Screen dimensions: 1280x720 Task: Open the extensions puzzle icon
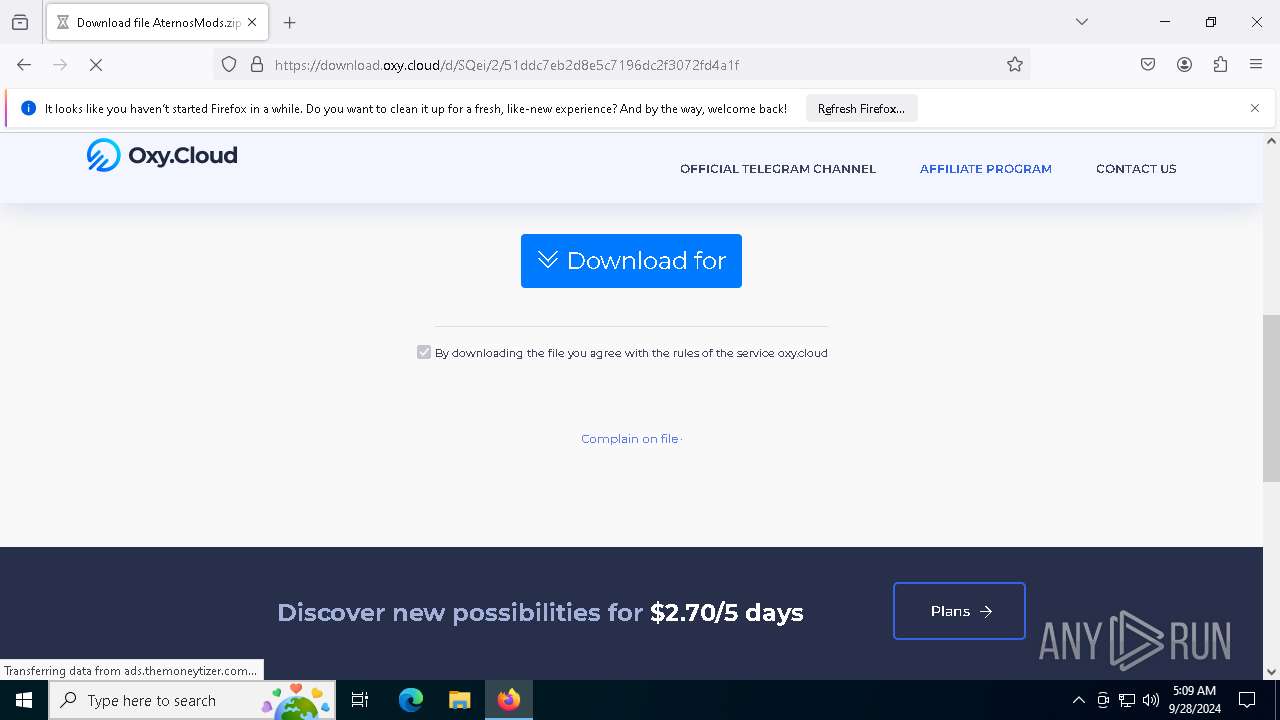click(x=1220, y=65)
